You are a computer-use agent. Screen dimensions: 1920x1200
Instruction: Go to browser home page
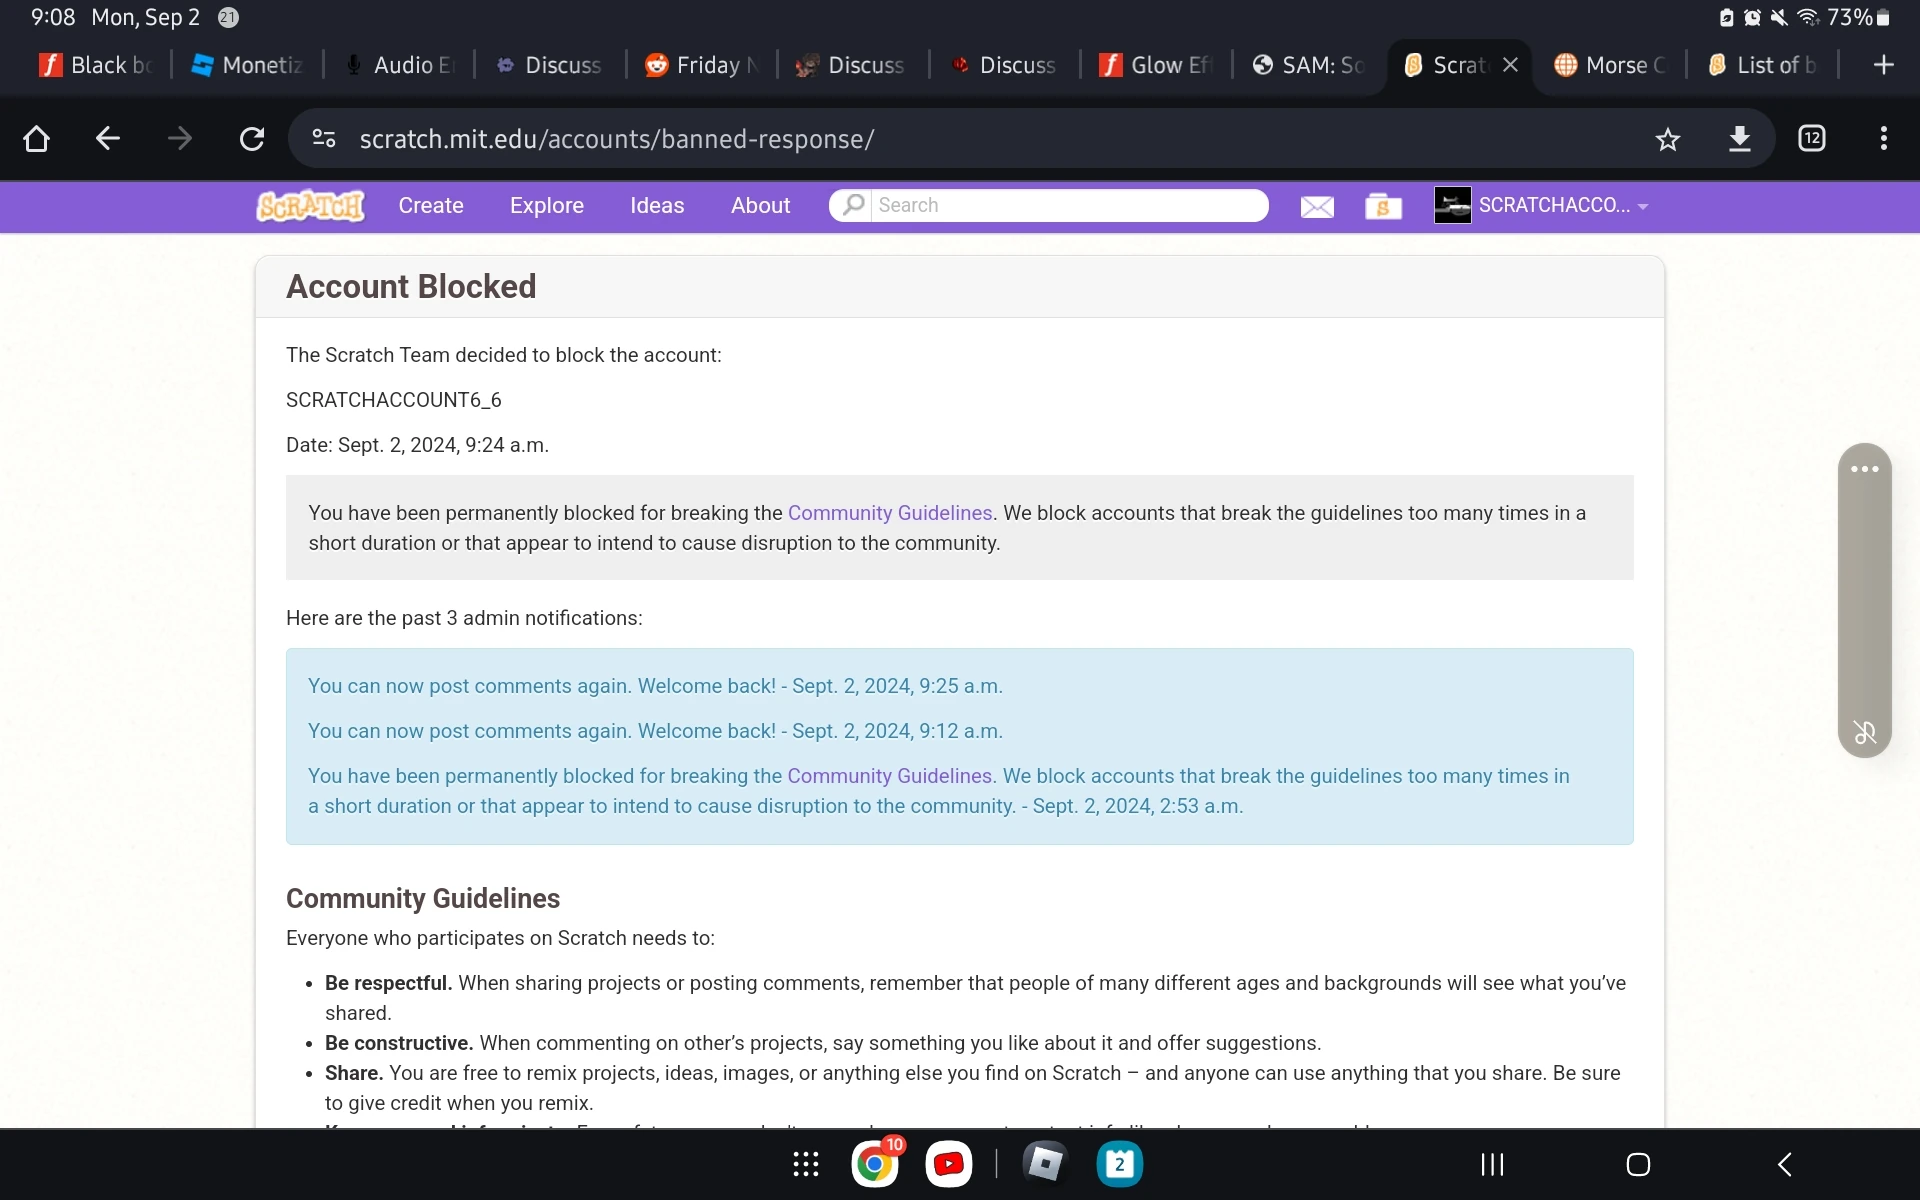(x=36, y=138)
